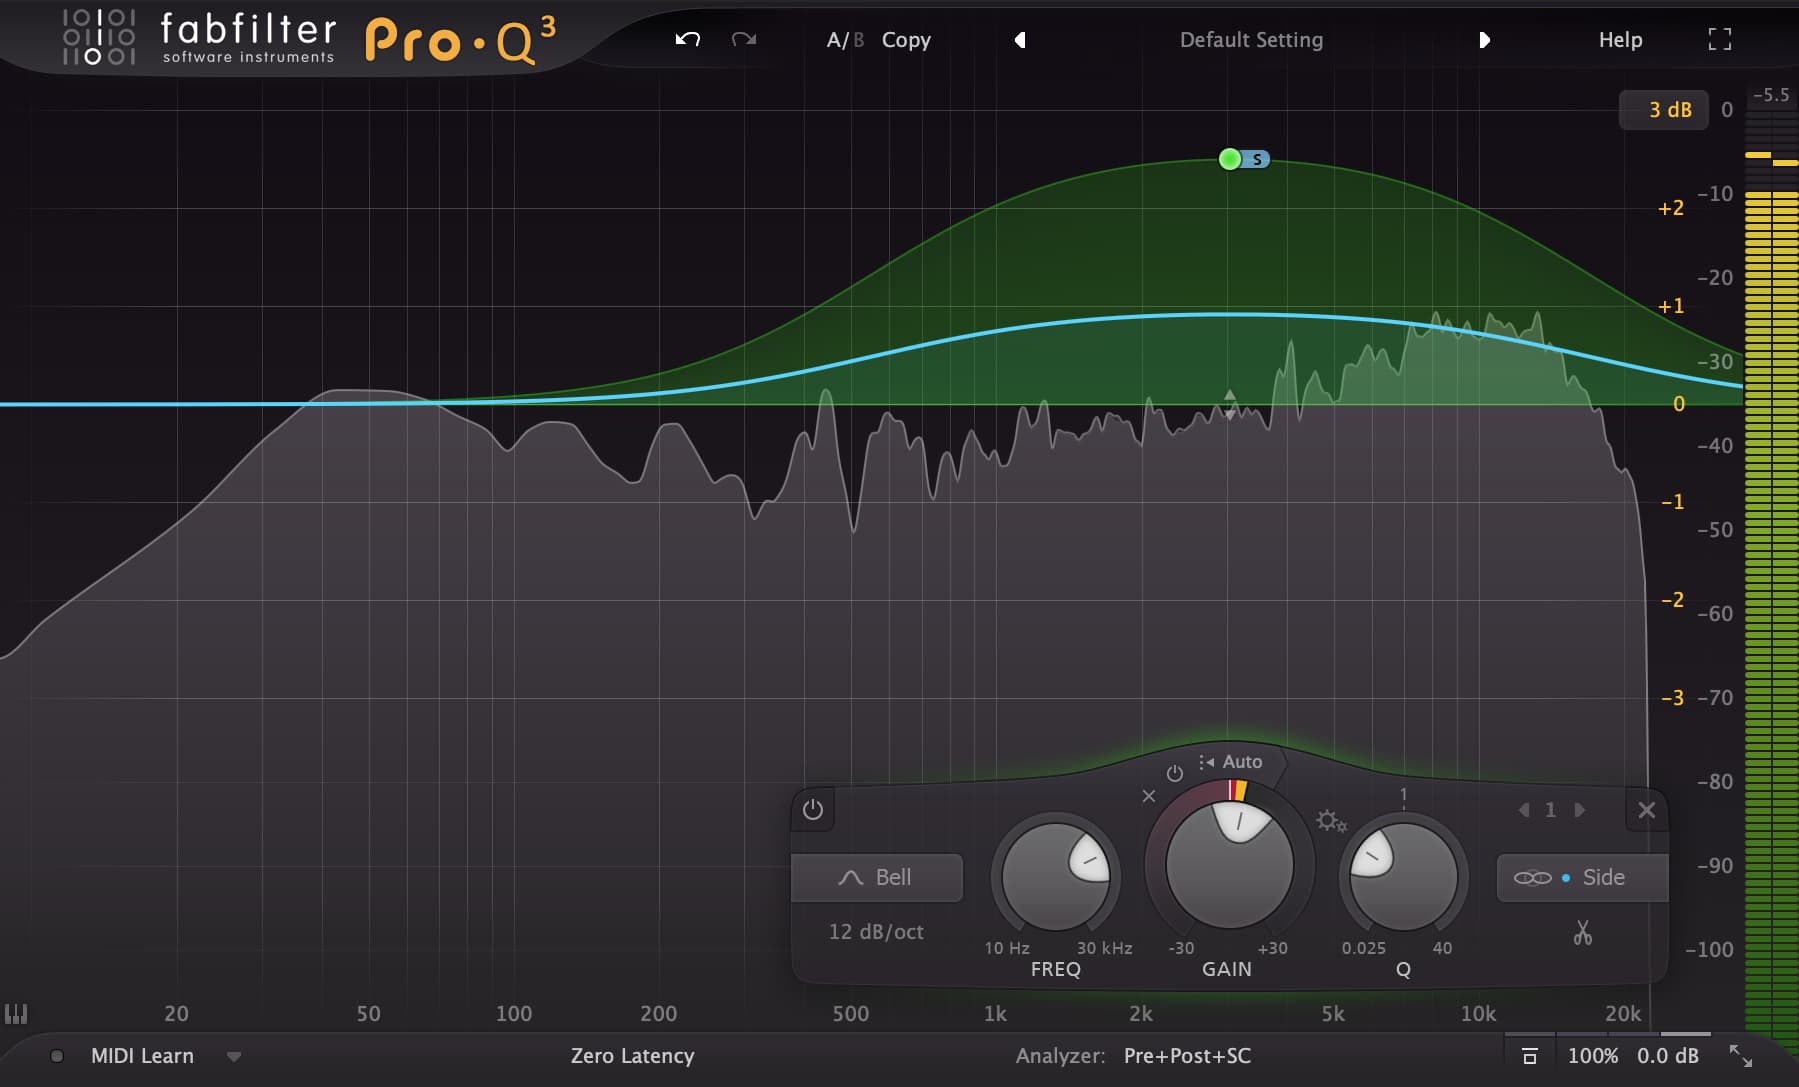
Task: Click the undo arrow icon
Action: [688, 39]
